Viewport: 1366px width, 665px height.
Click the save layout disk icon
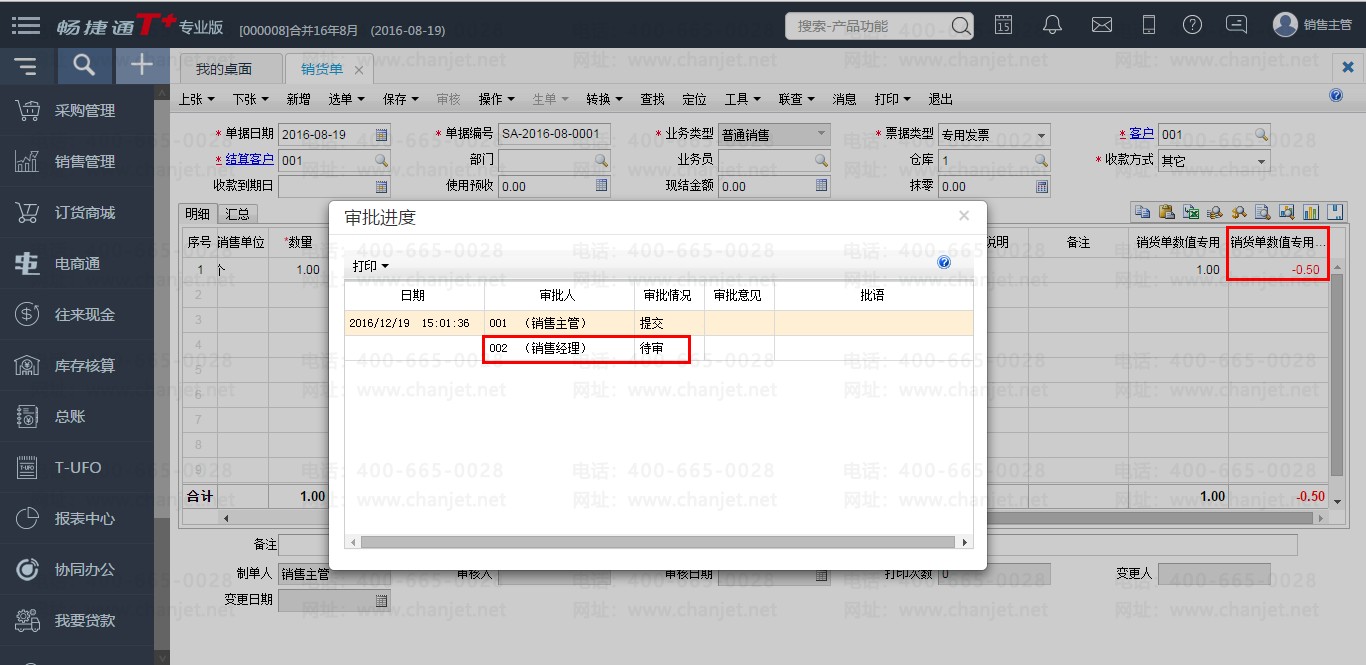[x=1334, y=212]
